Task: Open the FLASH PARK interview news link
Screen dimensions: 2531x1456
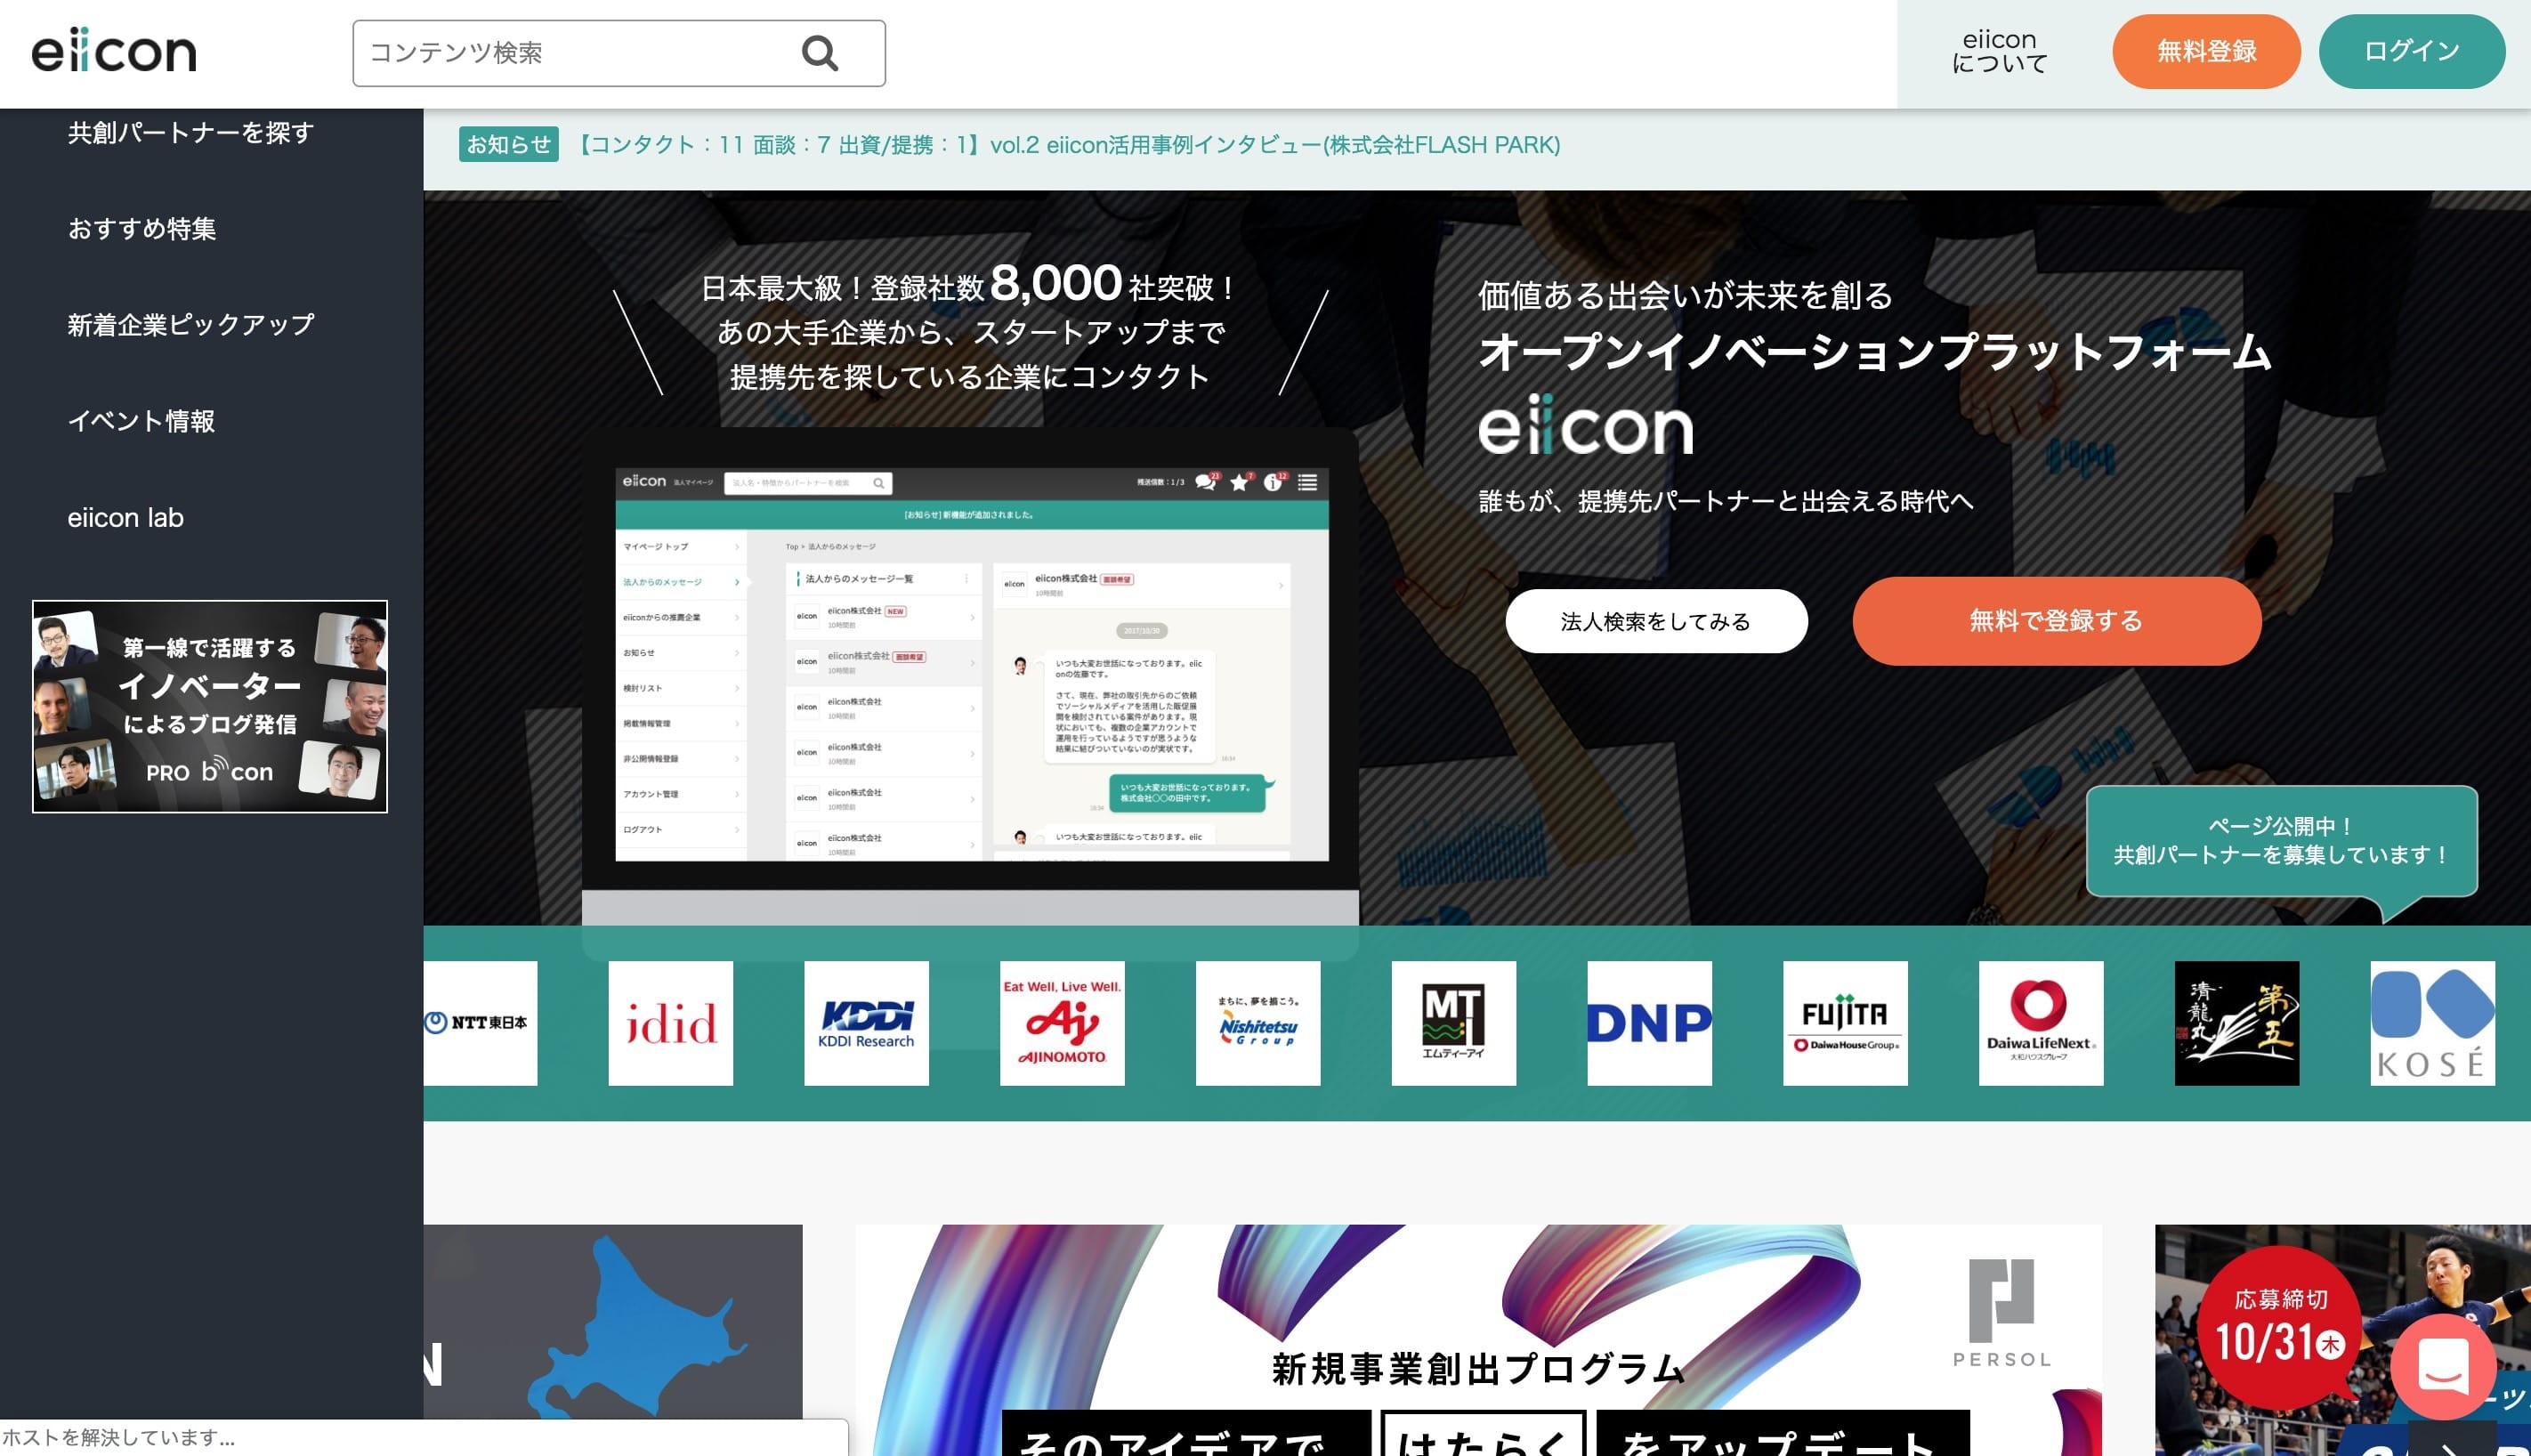Action: [1067, 145]
